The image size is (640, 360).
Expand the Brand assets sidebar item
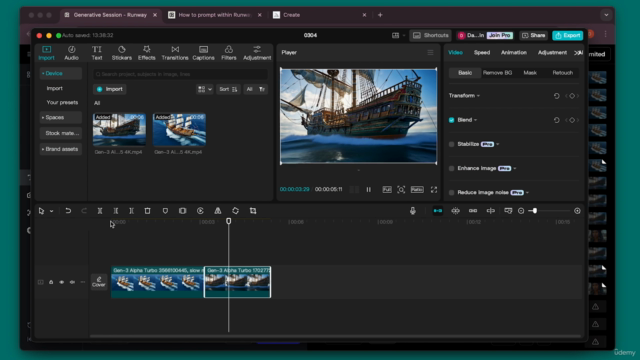coord(60,149)
